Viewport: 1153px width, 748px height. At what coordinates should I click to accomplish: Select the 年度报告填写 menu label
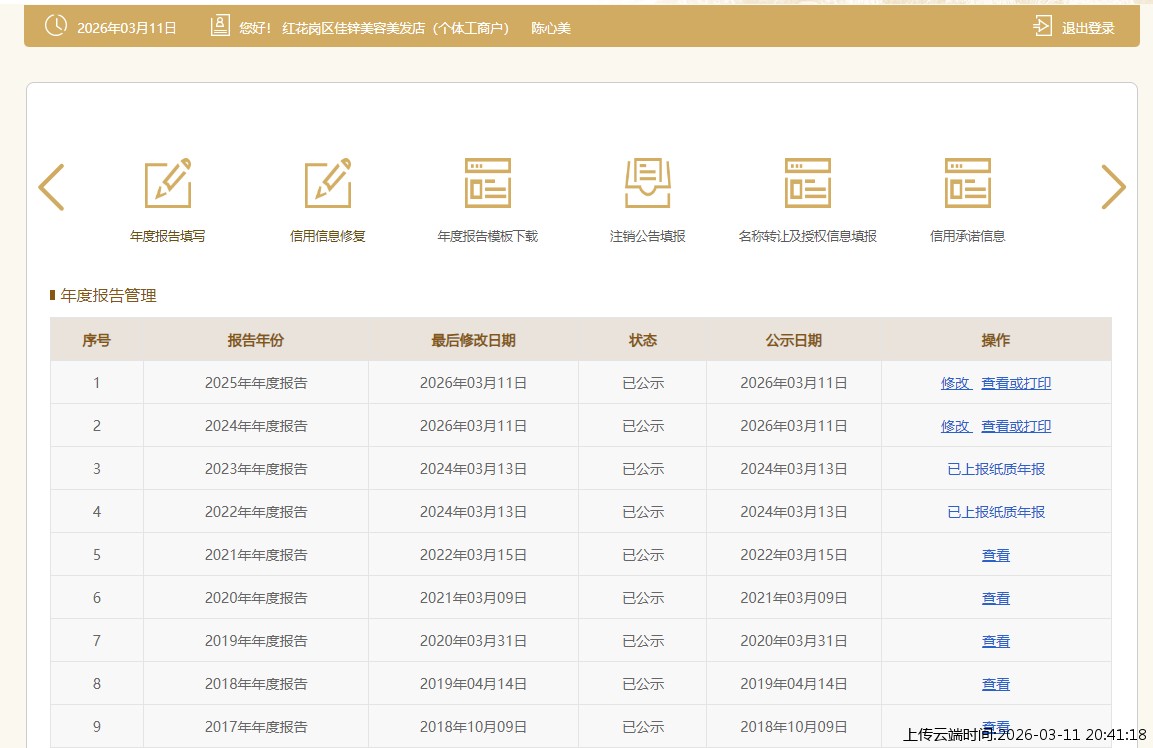click(x=168, y=237)
